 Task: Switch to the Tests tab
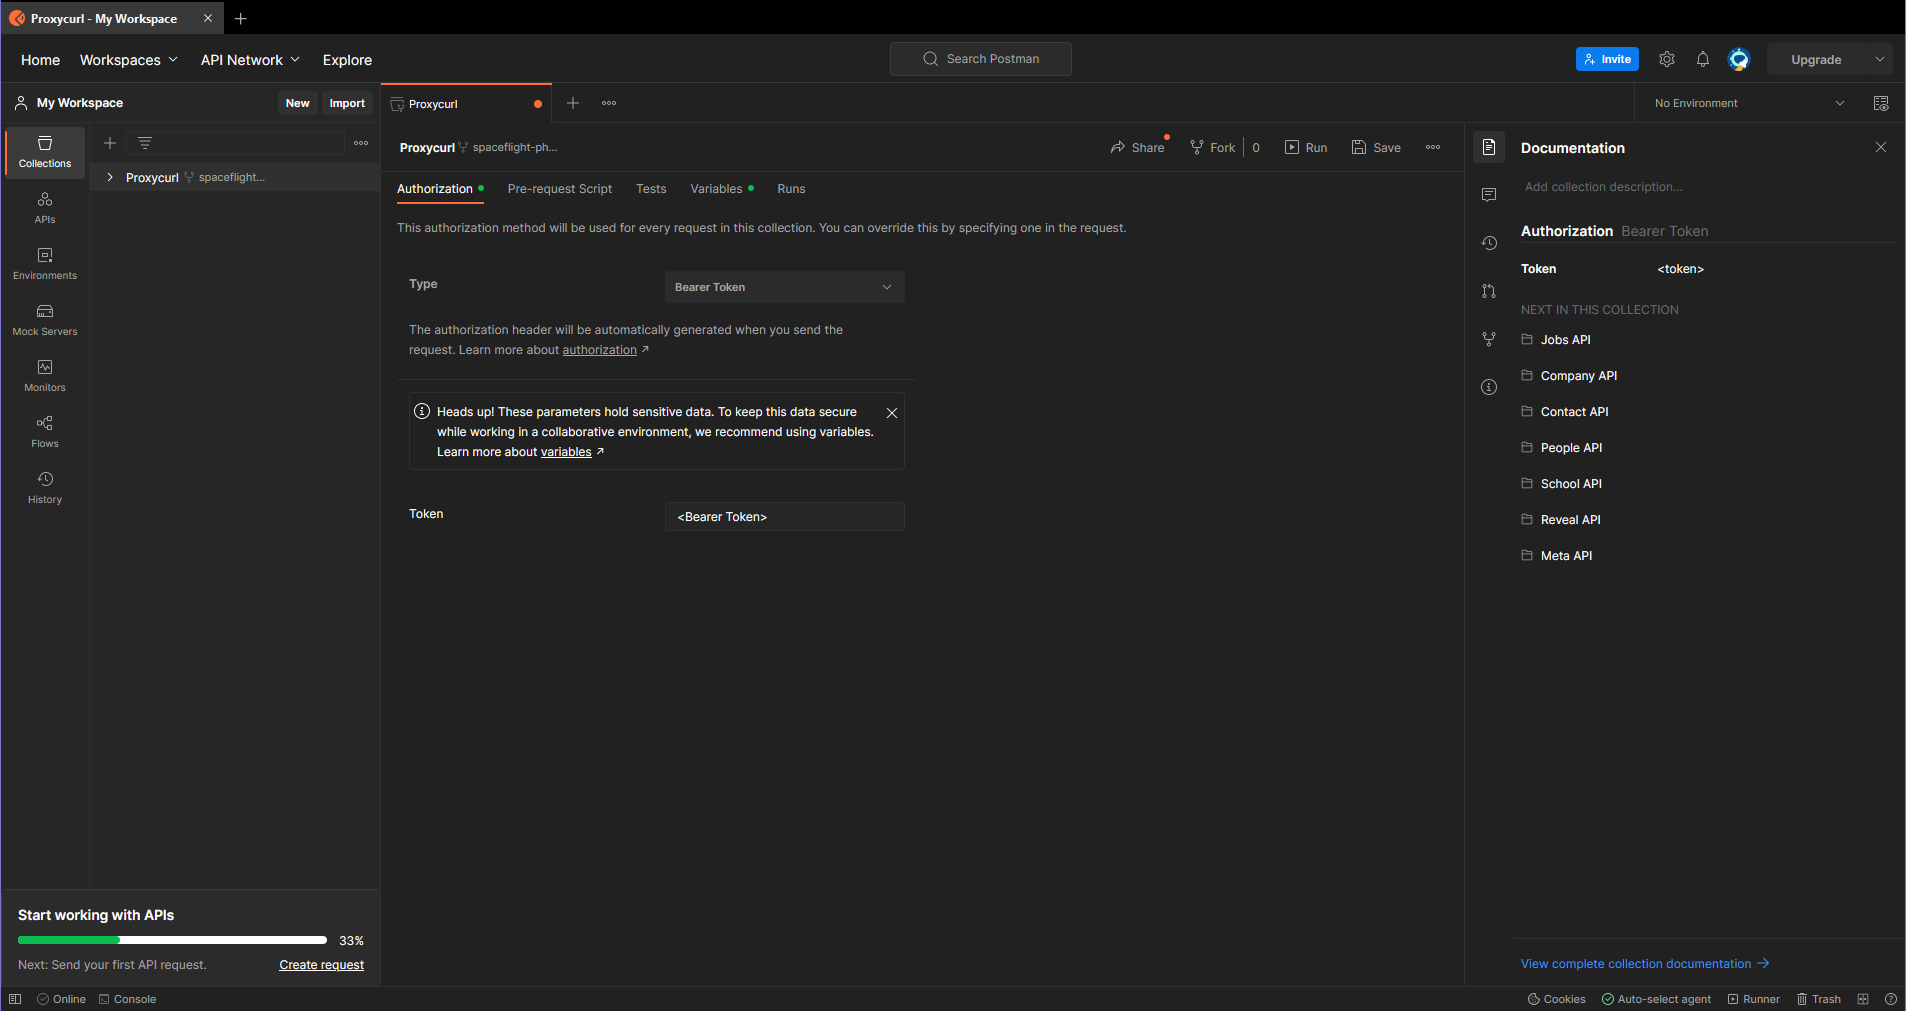tap(651, 189)
